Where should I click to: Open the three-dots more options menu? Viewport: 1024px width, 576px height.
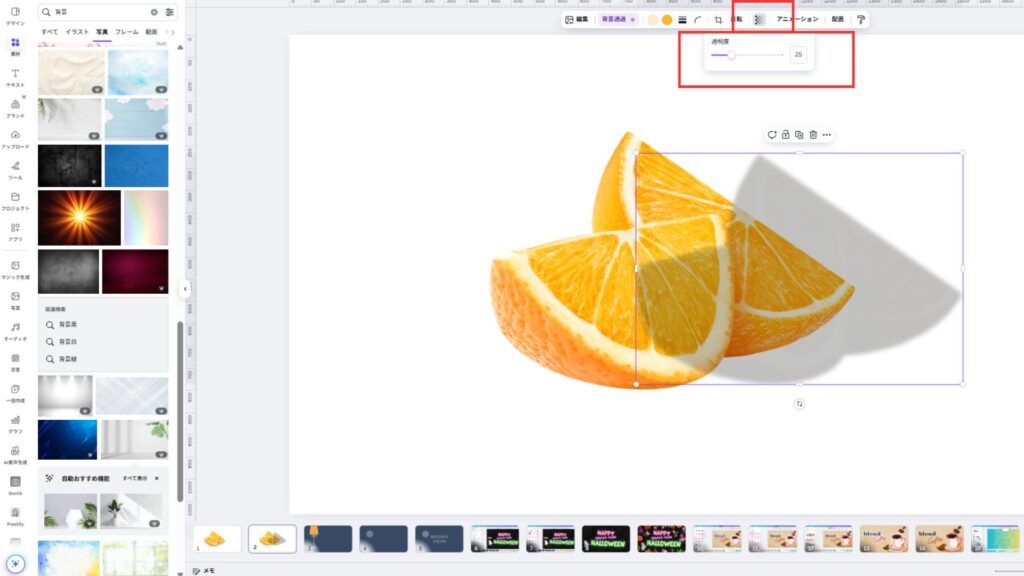pyautogui.click(x=827, y=135)
